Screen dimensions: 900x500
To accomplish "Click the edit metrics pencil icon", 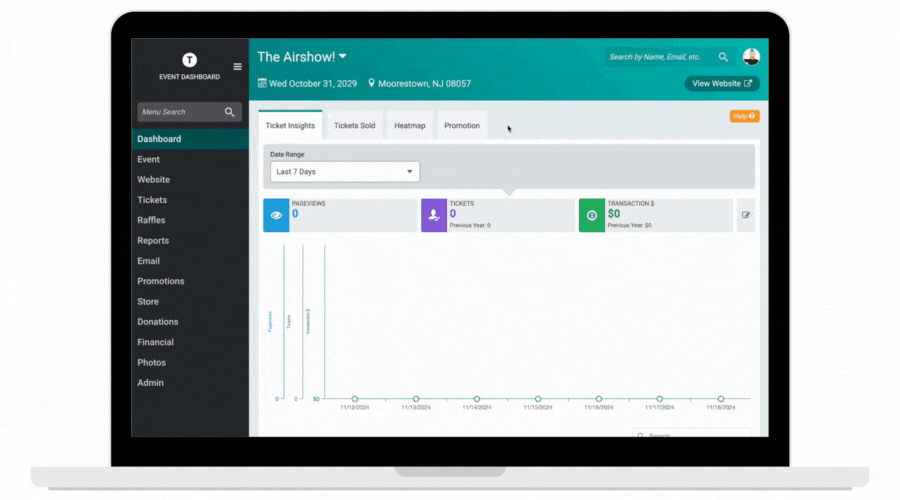I will pyautogui.click(x=746, y=215).
